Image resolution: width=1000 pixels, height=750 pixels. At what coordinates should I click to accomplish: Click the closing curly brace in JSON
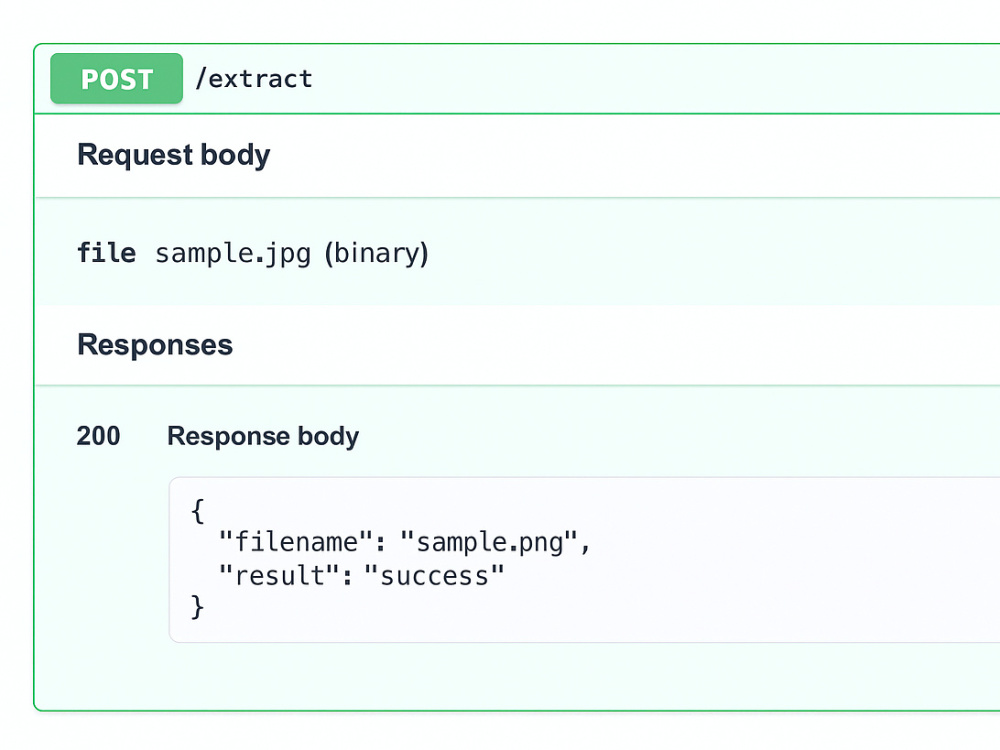point(198,607)
